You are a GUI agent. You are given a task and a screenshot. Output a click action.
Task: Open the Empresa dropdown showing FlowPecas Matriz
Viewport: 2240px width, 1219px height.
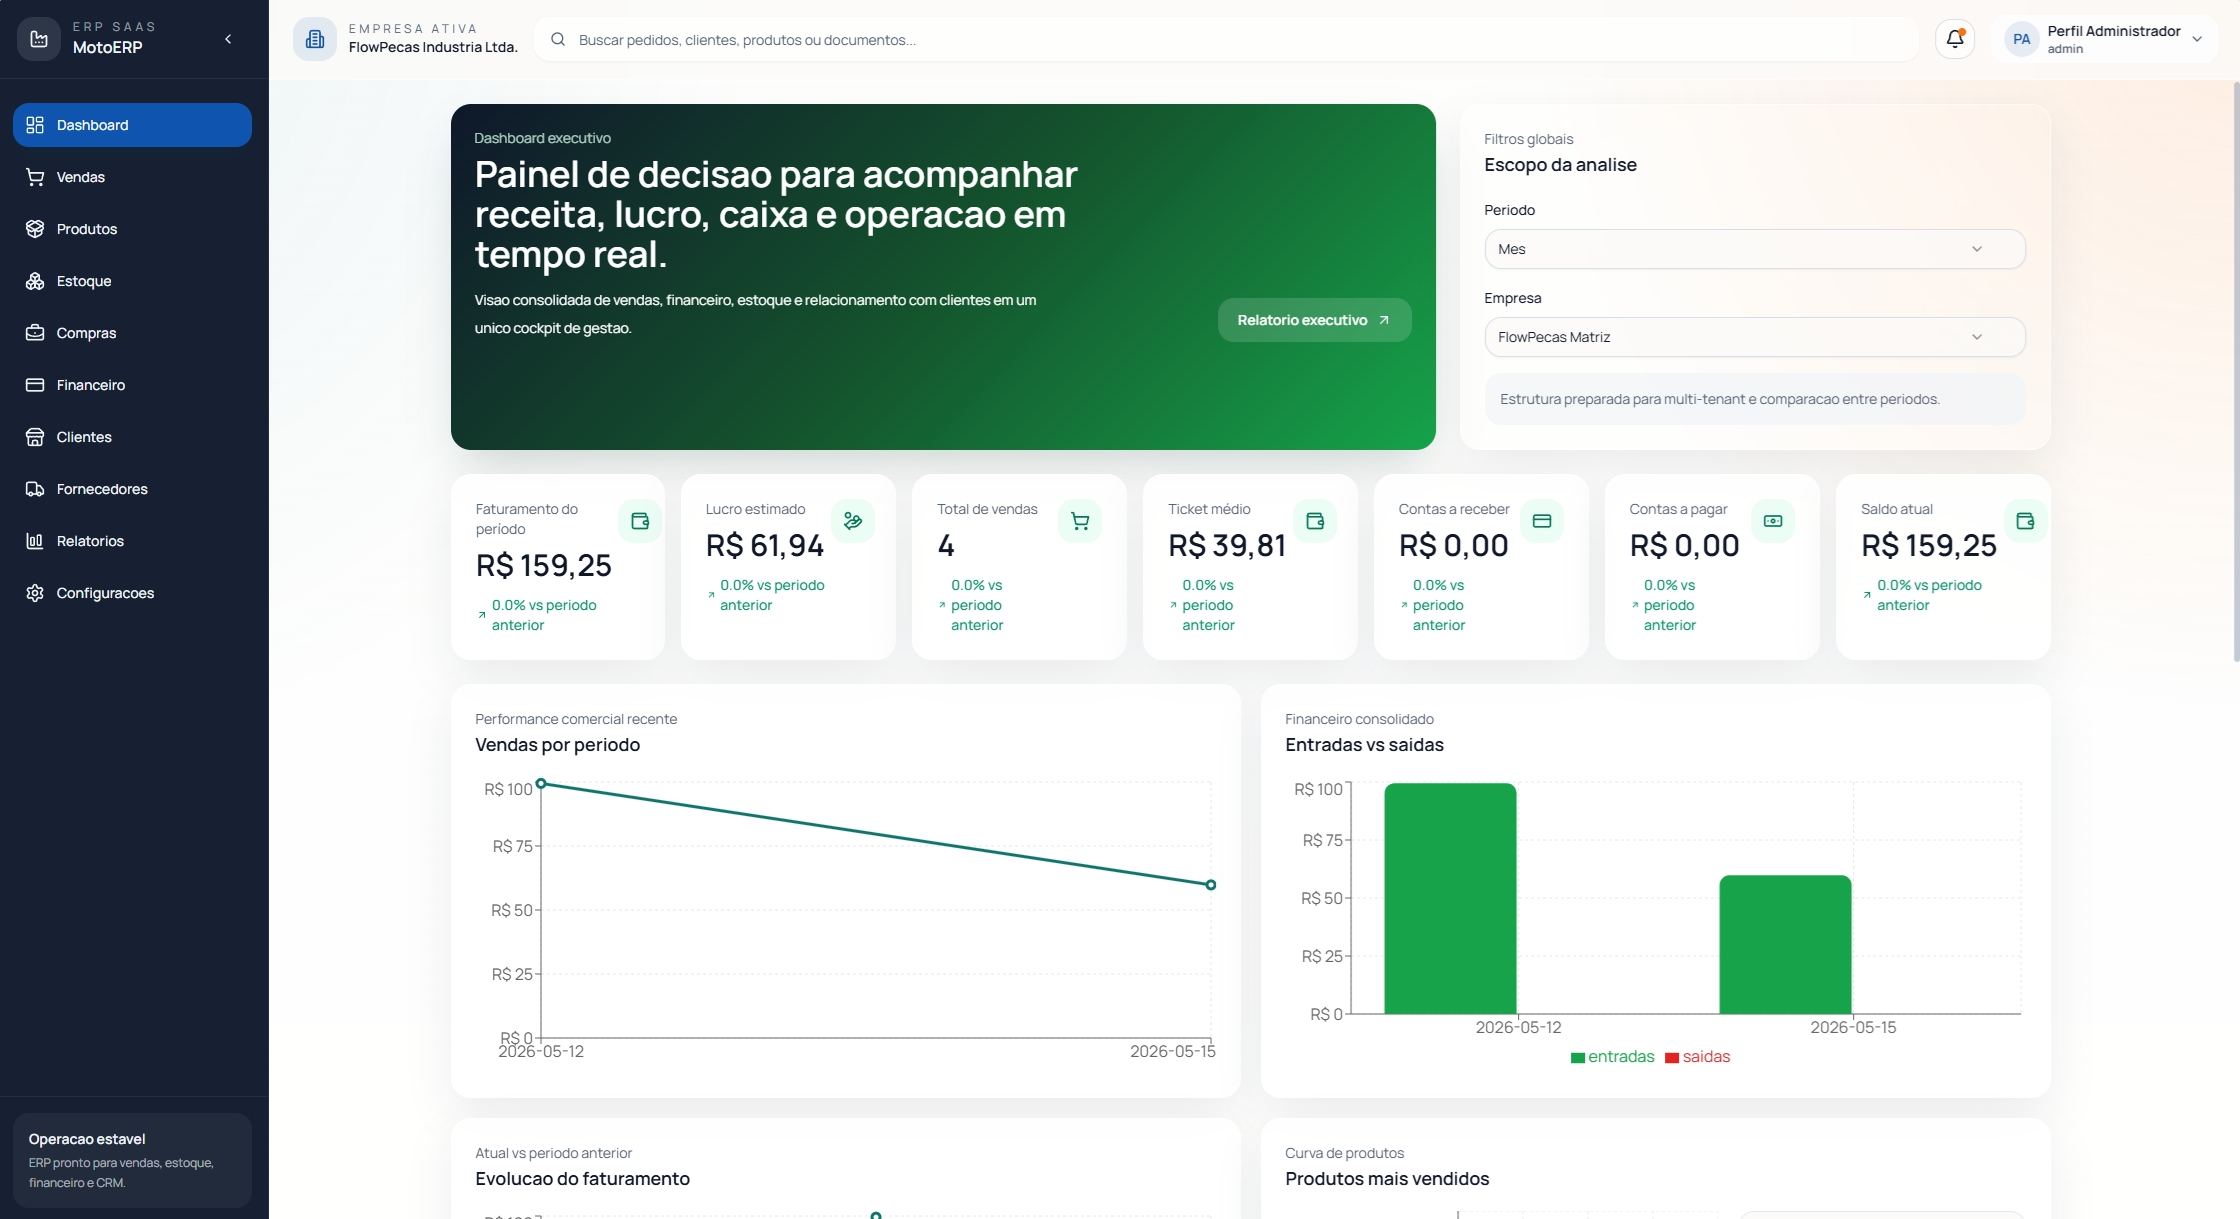click(x=1754, y=337)
